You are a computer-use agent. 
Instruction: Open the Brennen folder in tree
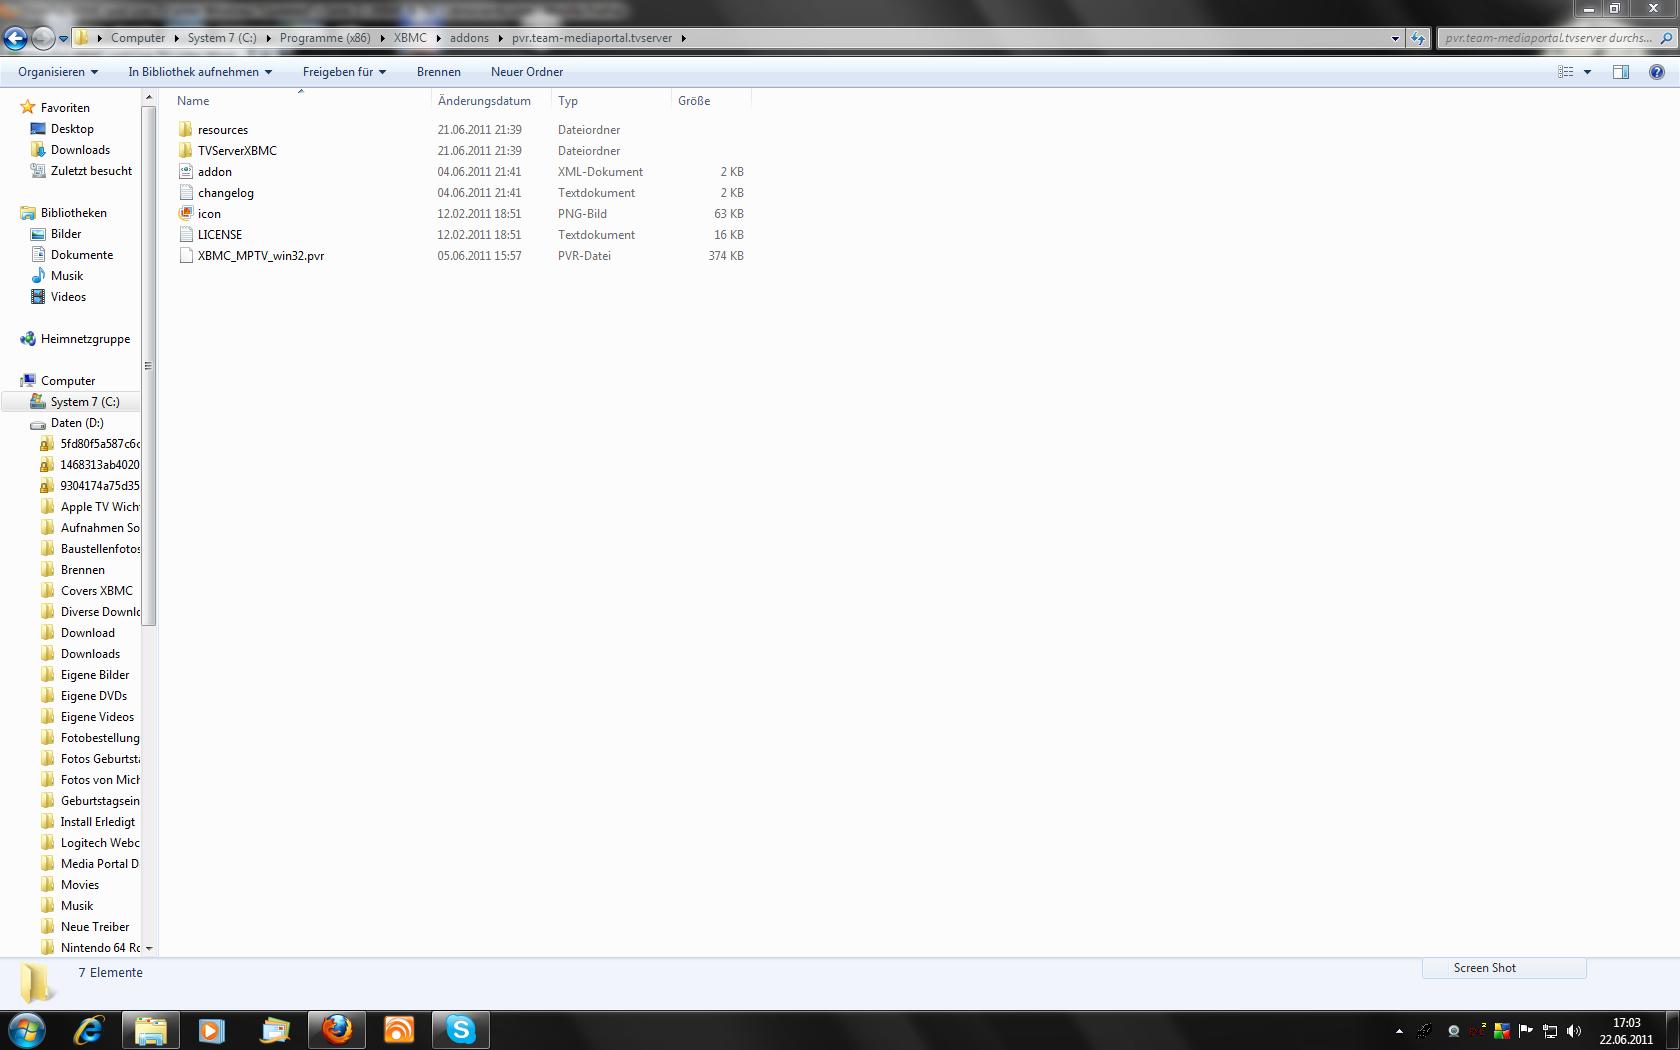82,570
